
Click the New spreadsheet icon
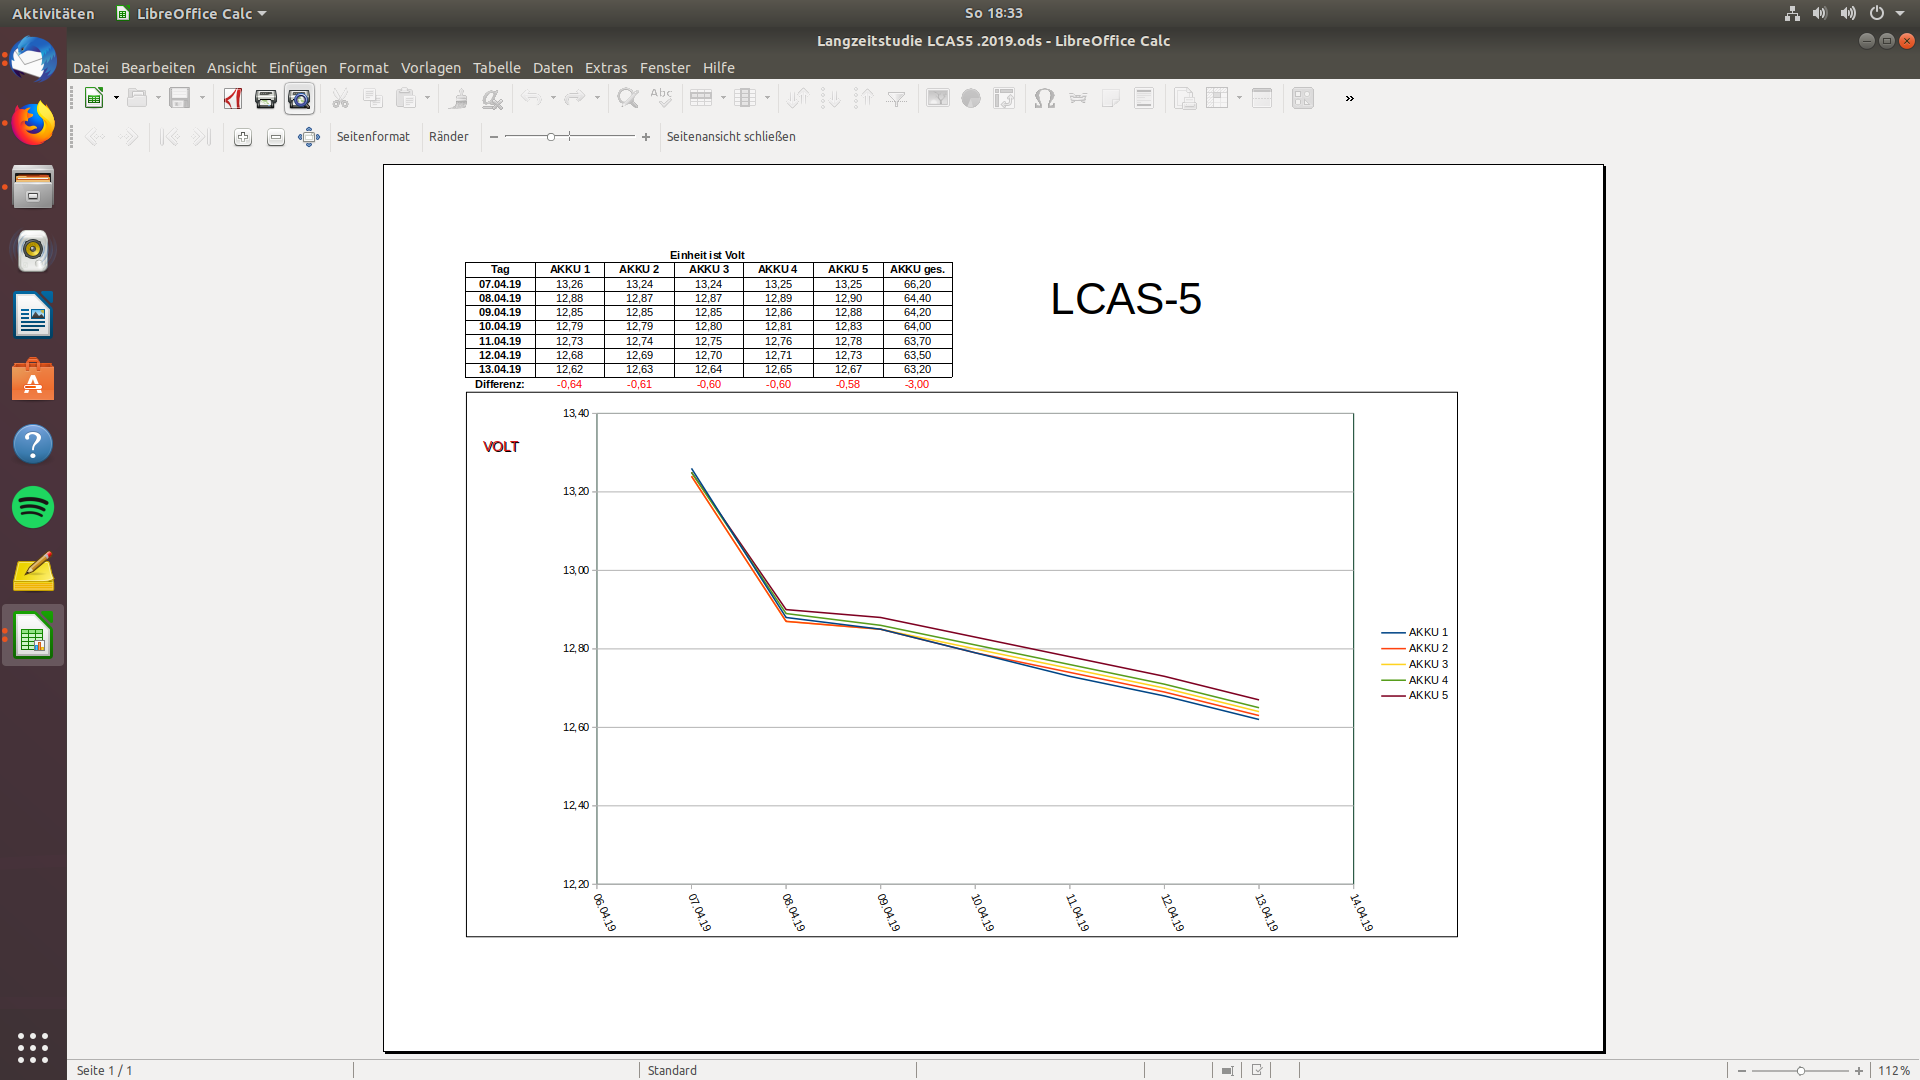[94, 98]
